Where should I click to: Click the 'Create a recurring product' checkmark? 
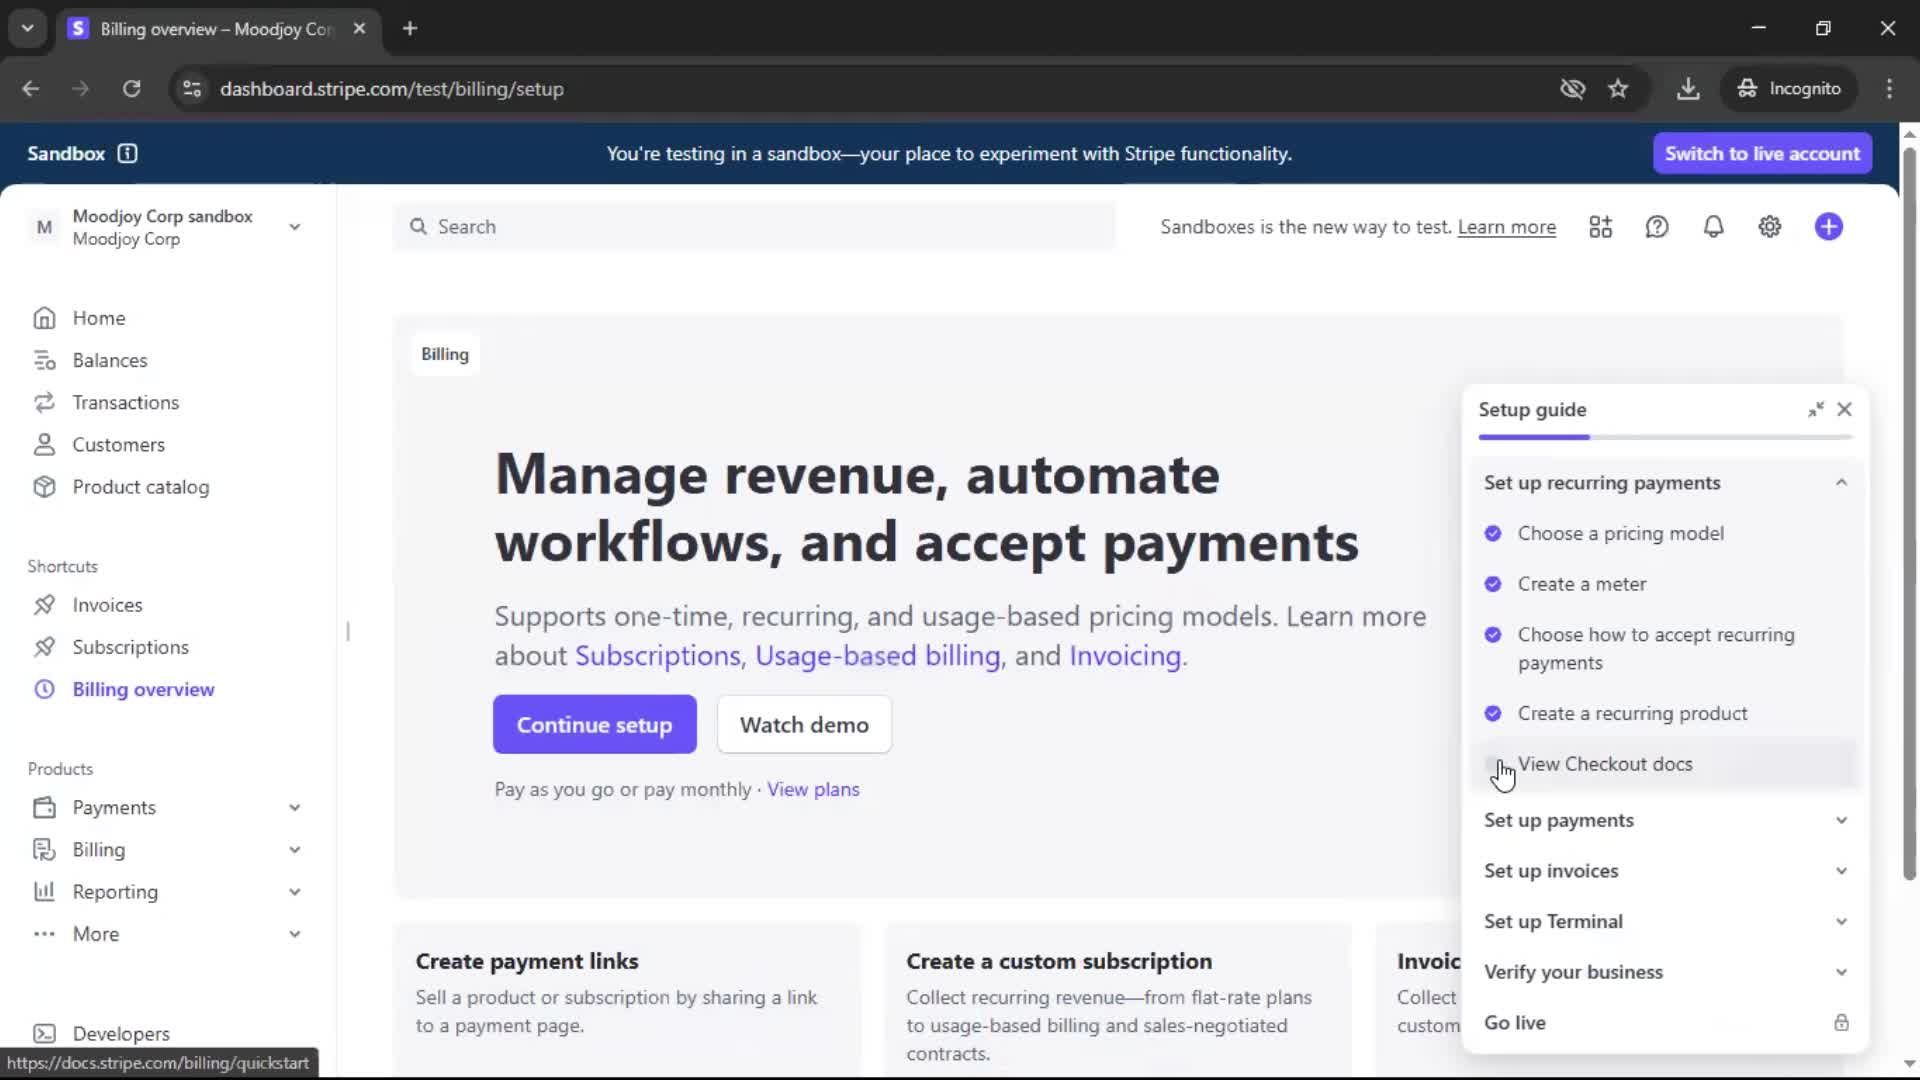(x=1493, y=714)
